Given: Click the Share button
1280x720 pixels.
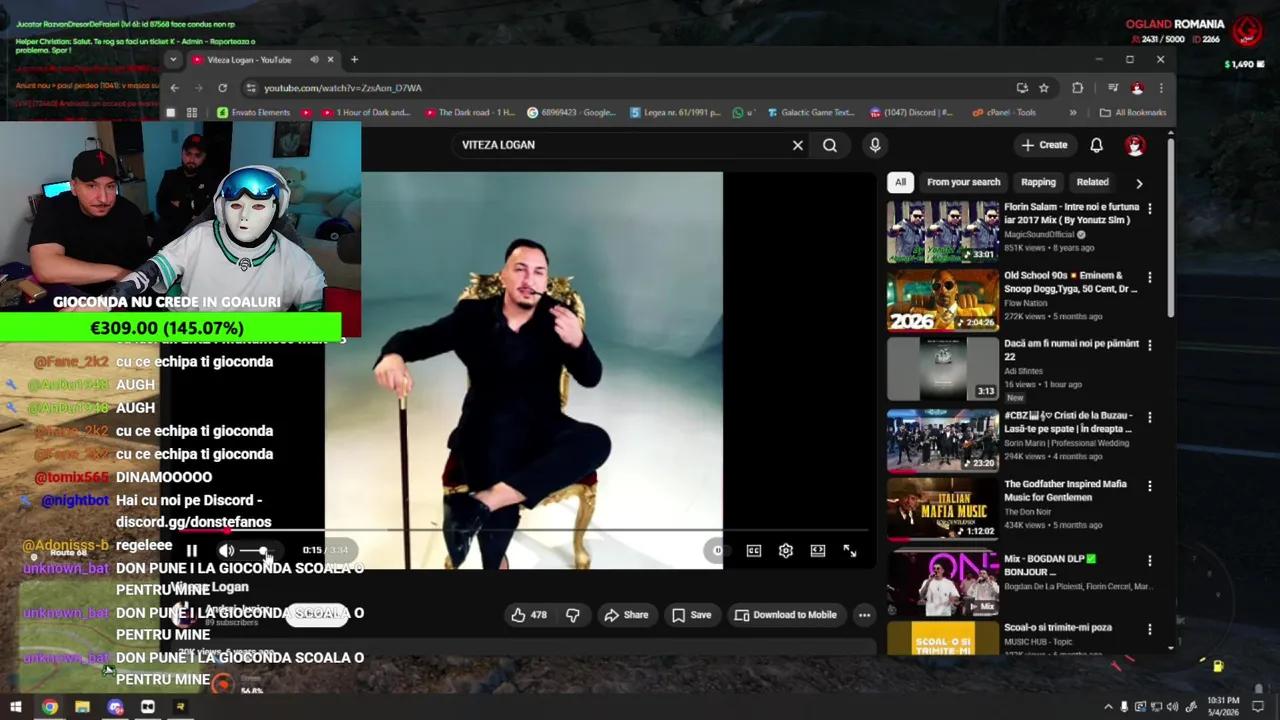Looking at the screenshot, I should pyautogui.click(x=626, y=615).
